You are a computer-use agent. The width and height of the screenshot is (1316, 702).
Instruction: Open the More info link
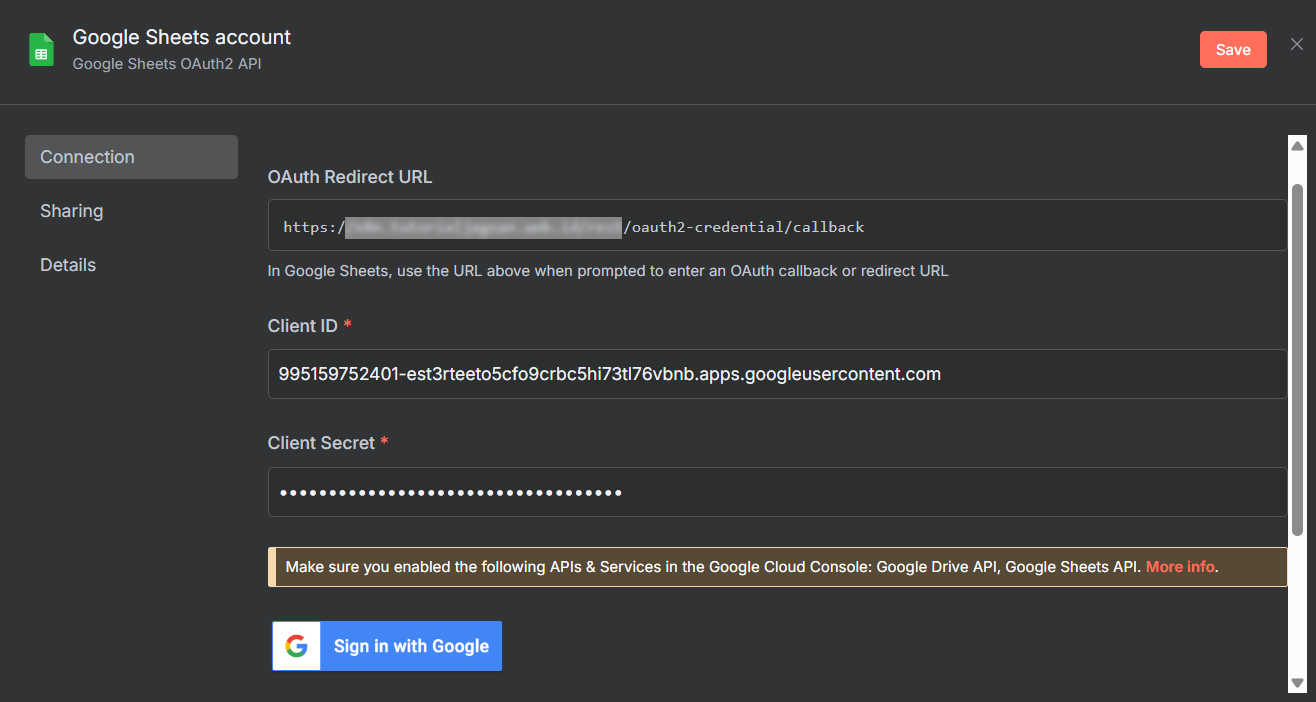click(1180, 567)
